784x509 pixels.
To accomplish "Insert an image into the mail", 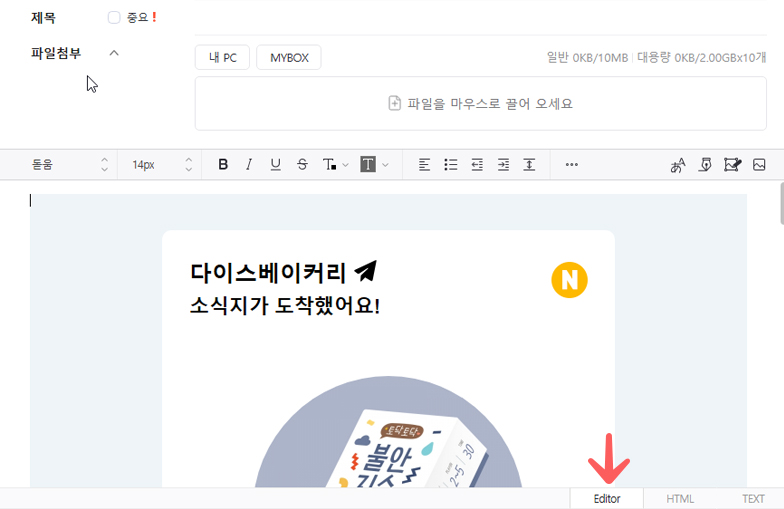I will pos(759,164).
